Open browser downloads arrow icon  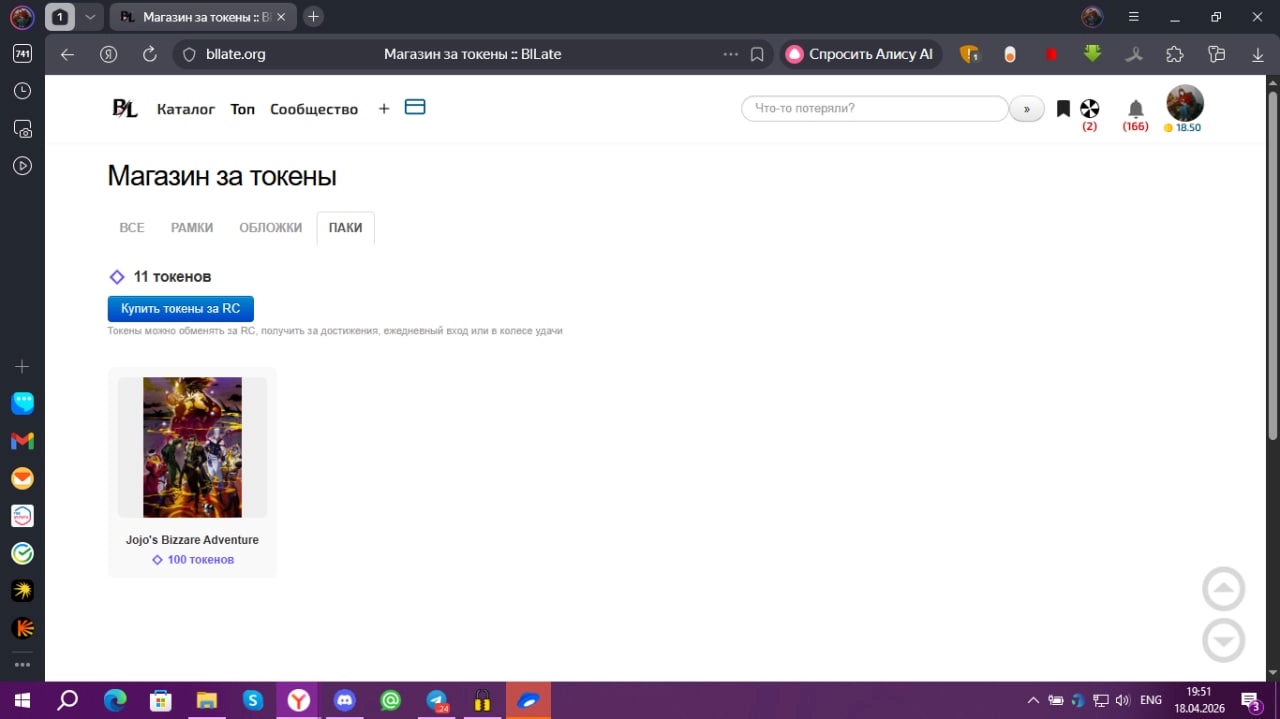coord(1258,54)
